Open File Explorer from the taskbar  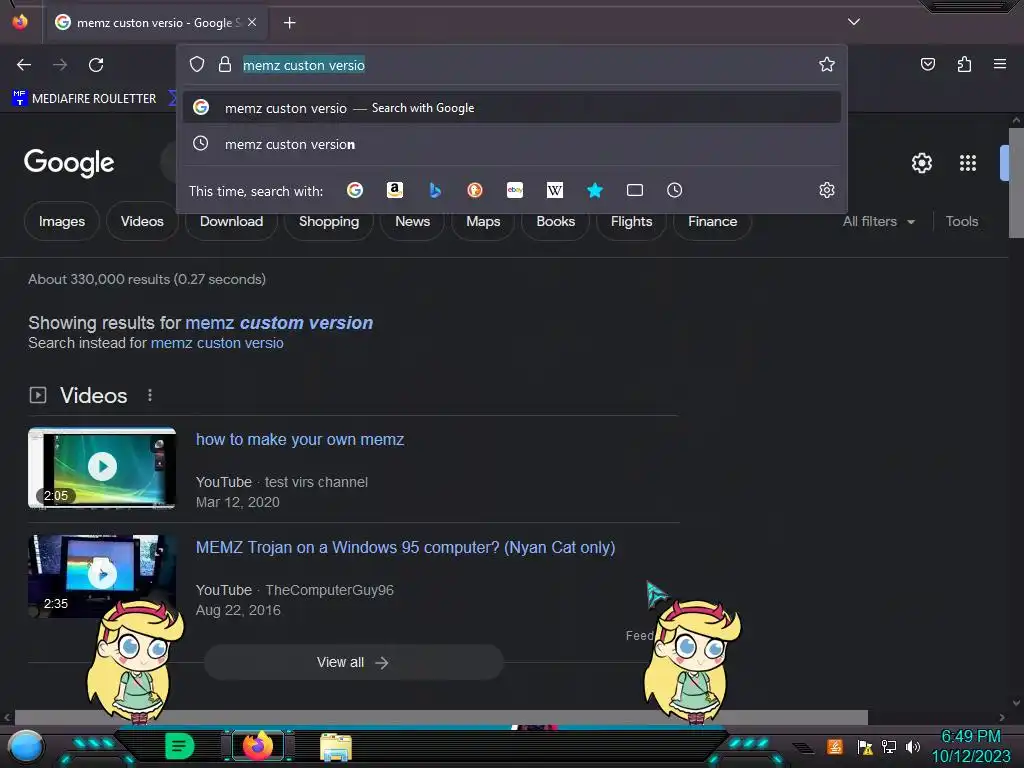(336, 747)
